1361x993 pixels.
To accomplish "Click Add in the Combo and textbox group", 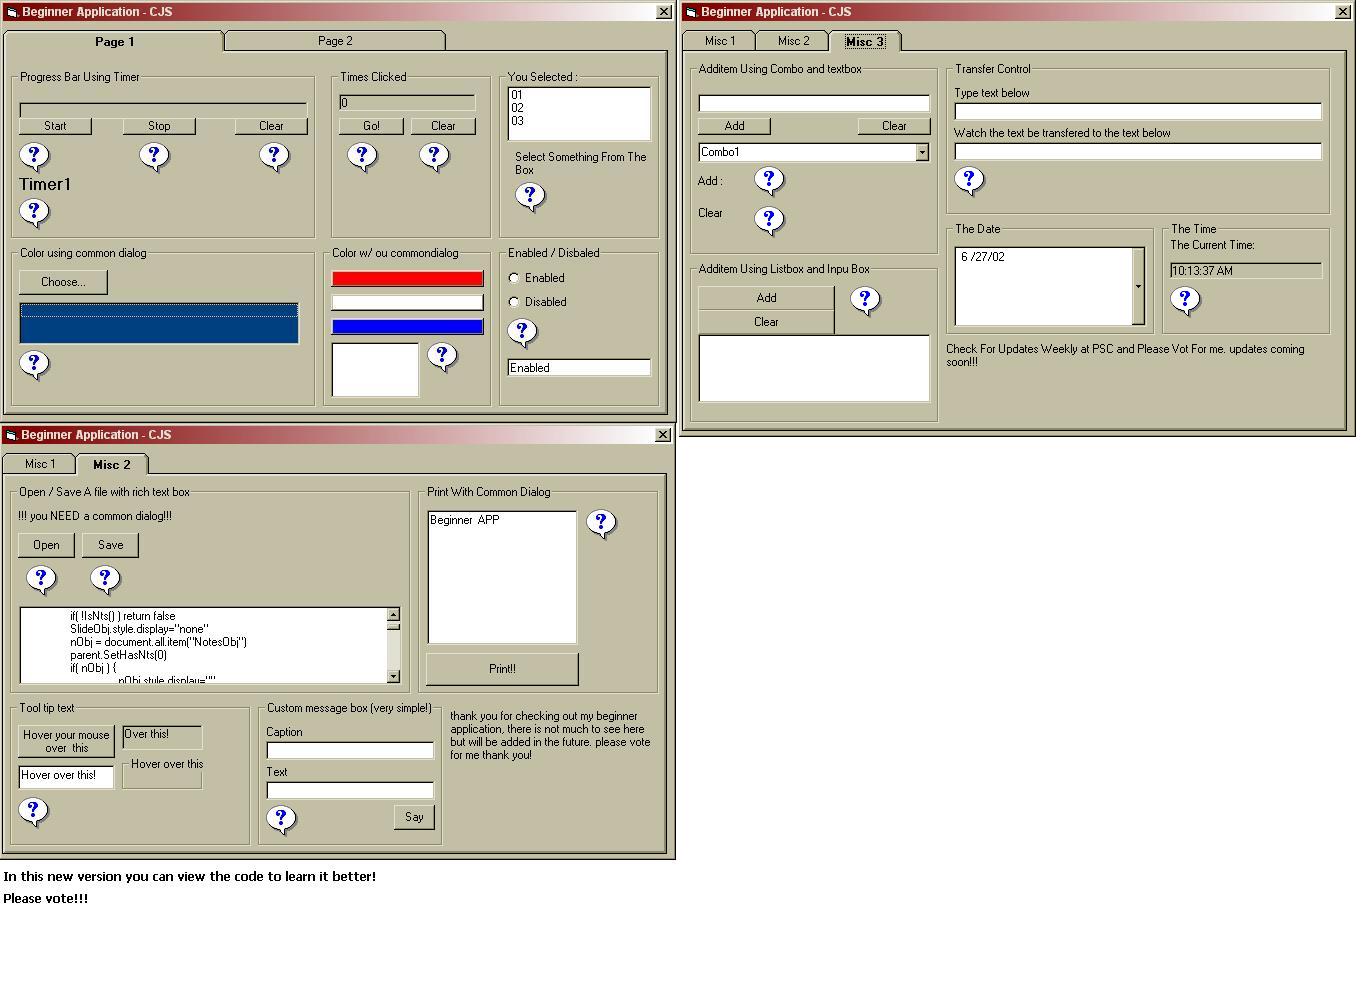I will [x=734, y=126].
